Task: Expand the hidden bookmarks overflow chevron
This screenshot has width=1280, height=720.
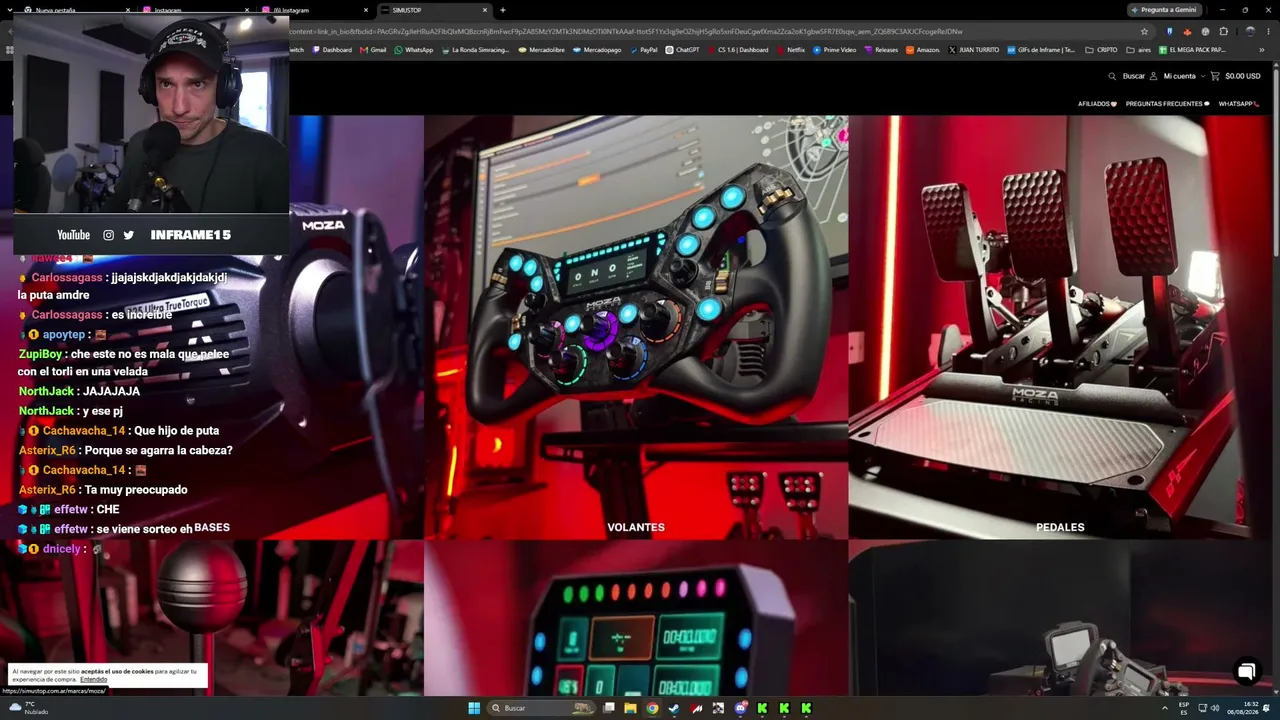Action: click(1262, 49)
